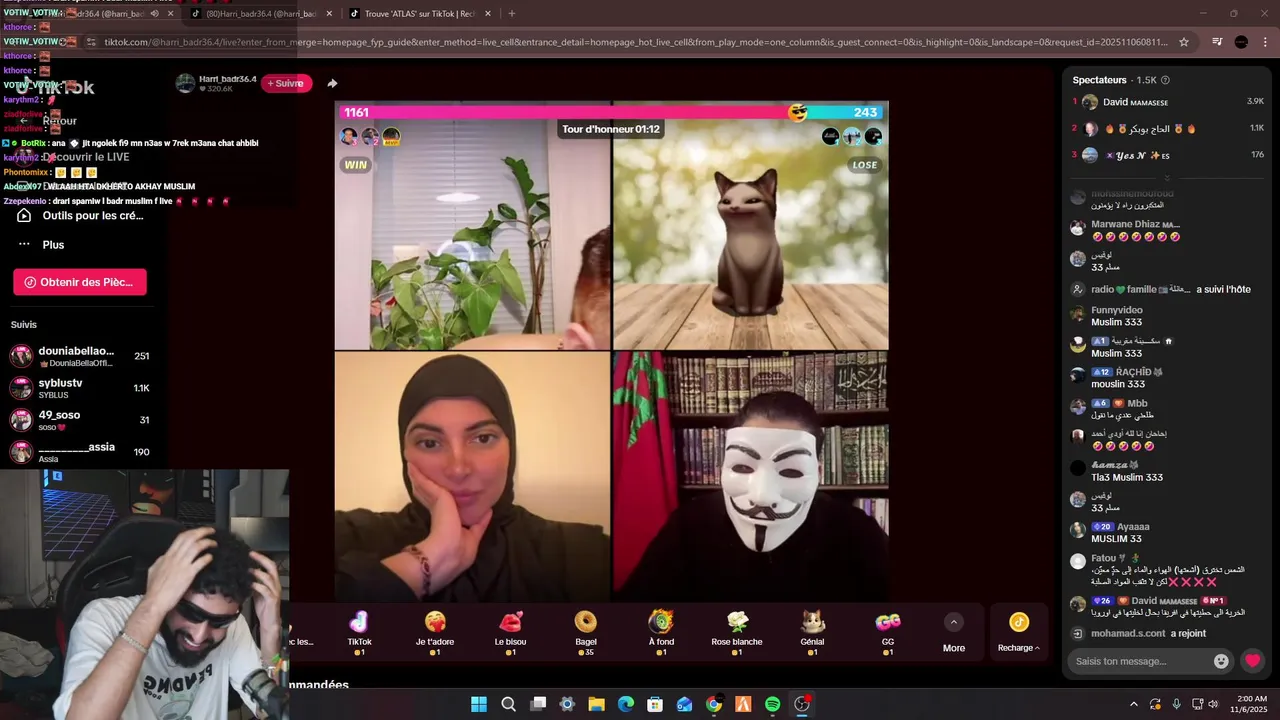
Task: Open douniabellao... followed account
Action: click(x=80, y=356)
